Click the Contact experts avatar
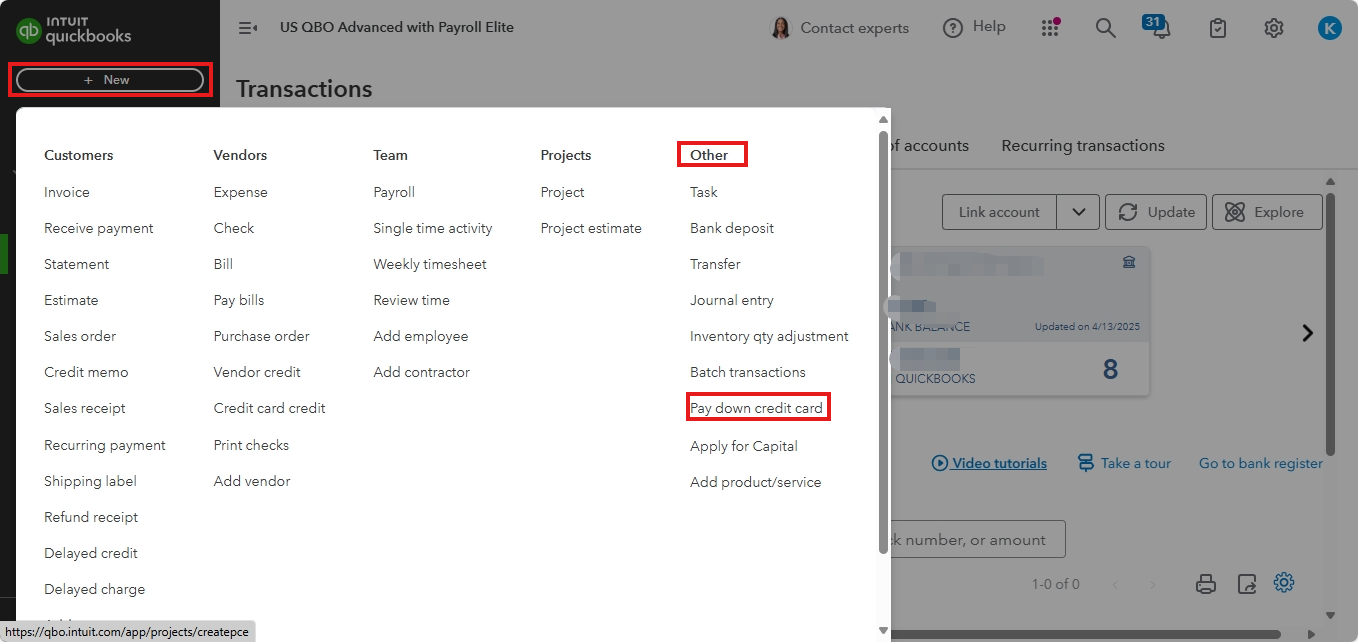The height and width of the screenshot is (642, 1358). click(x=780, y=28)
